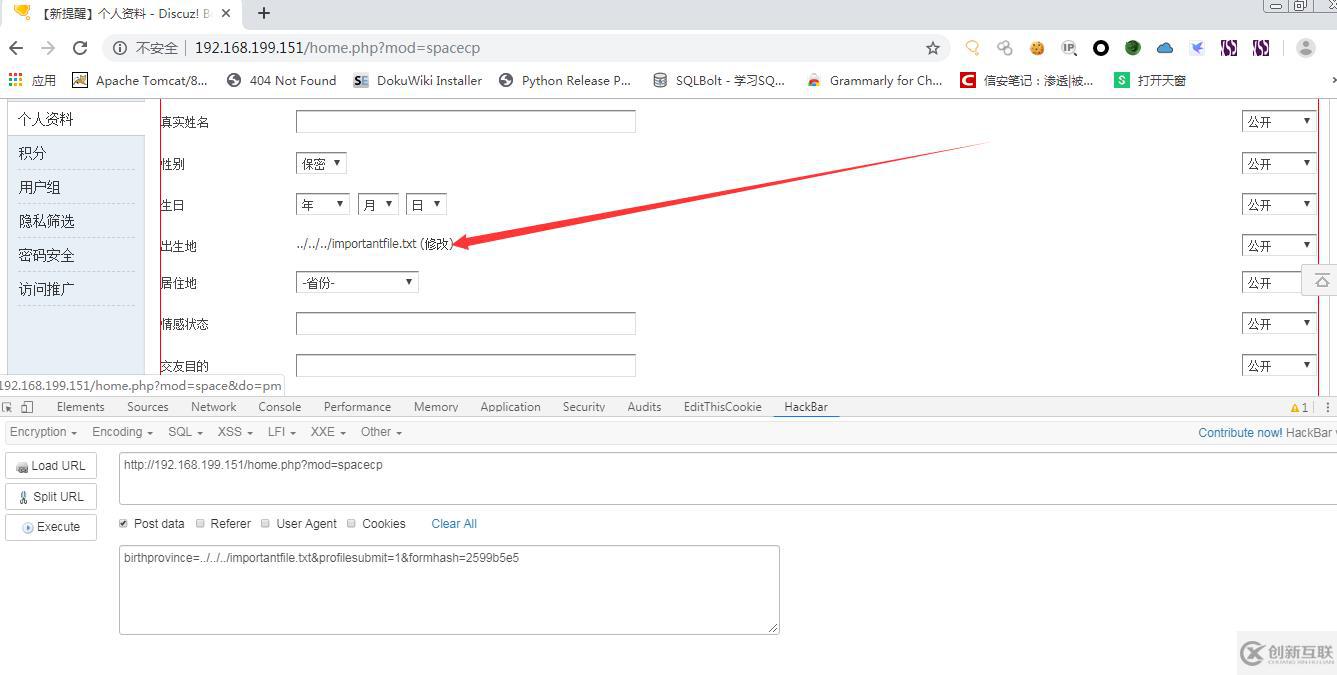This screenshot has width=1337, height=675.
Task: Open the cloud extension icon
Action: (x=1165, y=48)
